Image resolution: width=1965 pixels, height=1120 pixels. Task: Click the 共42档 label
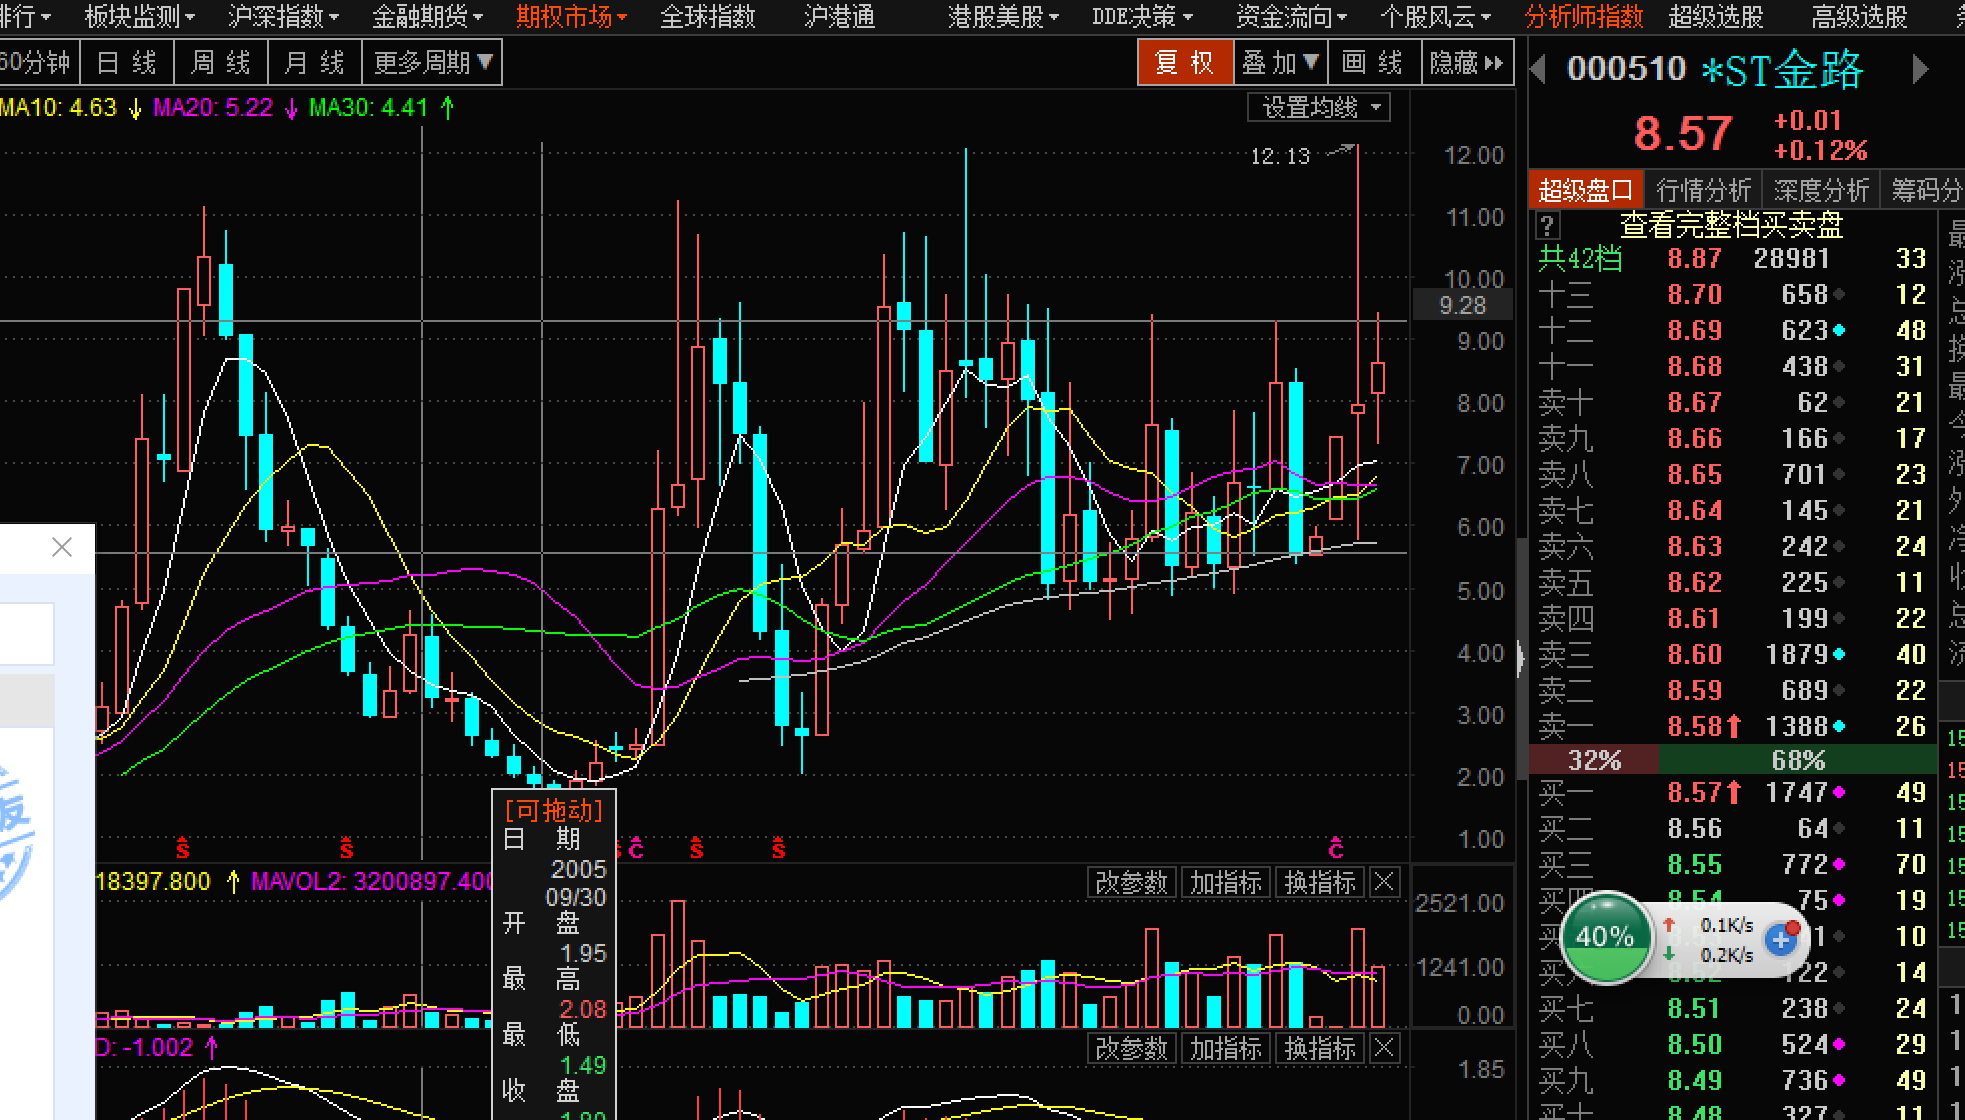point(1580,259)
